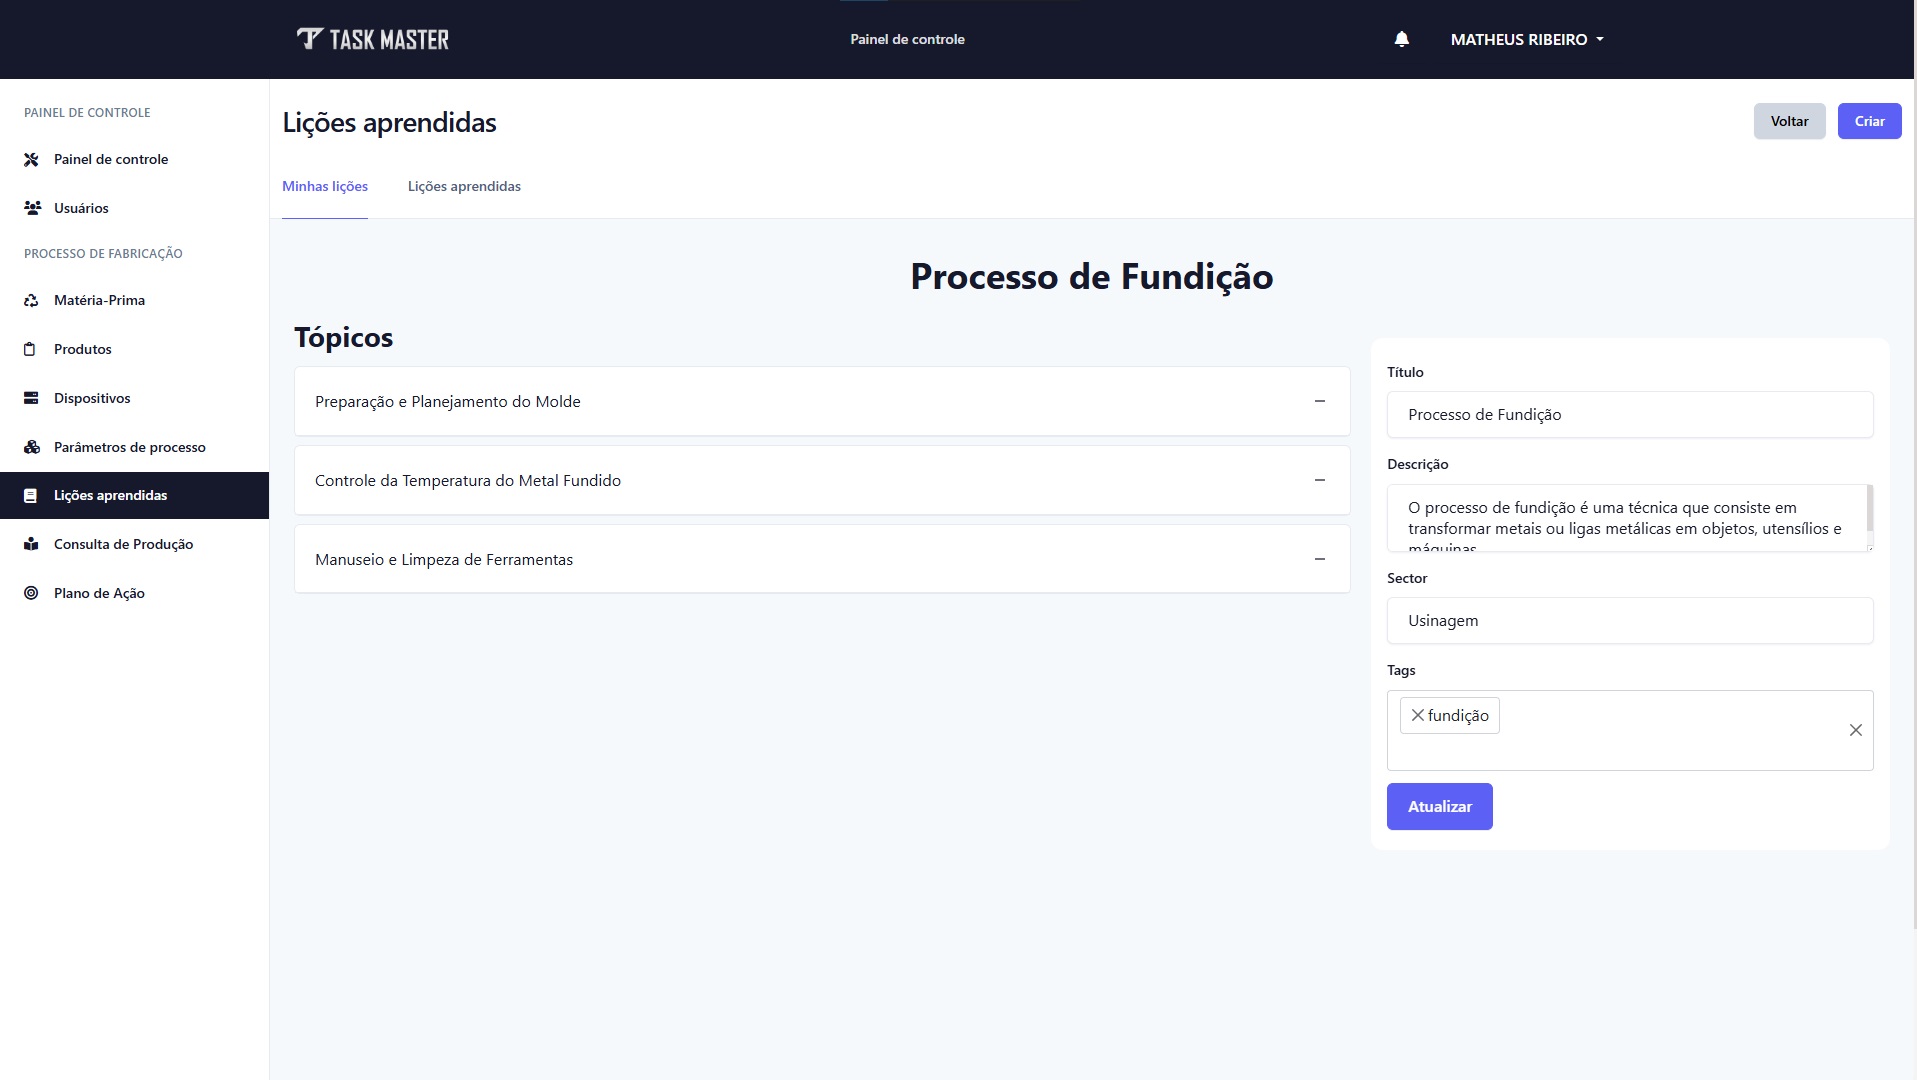This screenshot has width=1917, height=1080.
Task: Remove the fundição tag
Action: coord(1417,715)
